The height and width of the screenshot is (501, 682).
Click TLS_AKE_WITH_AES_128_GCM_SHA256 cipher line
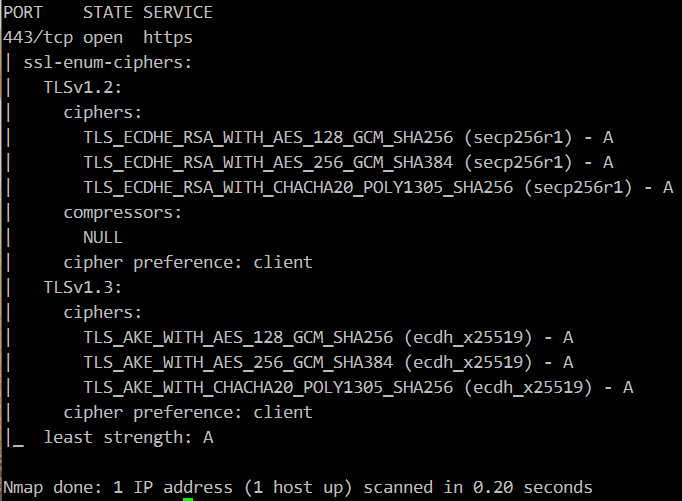328,338
